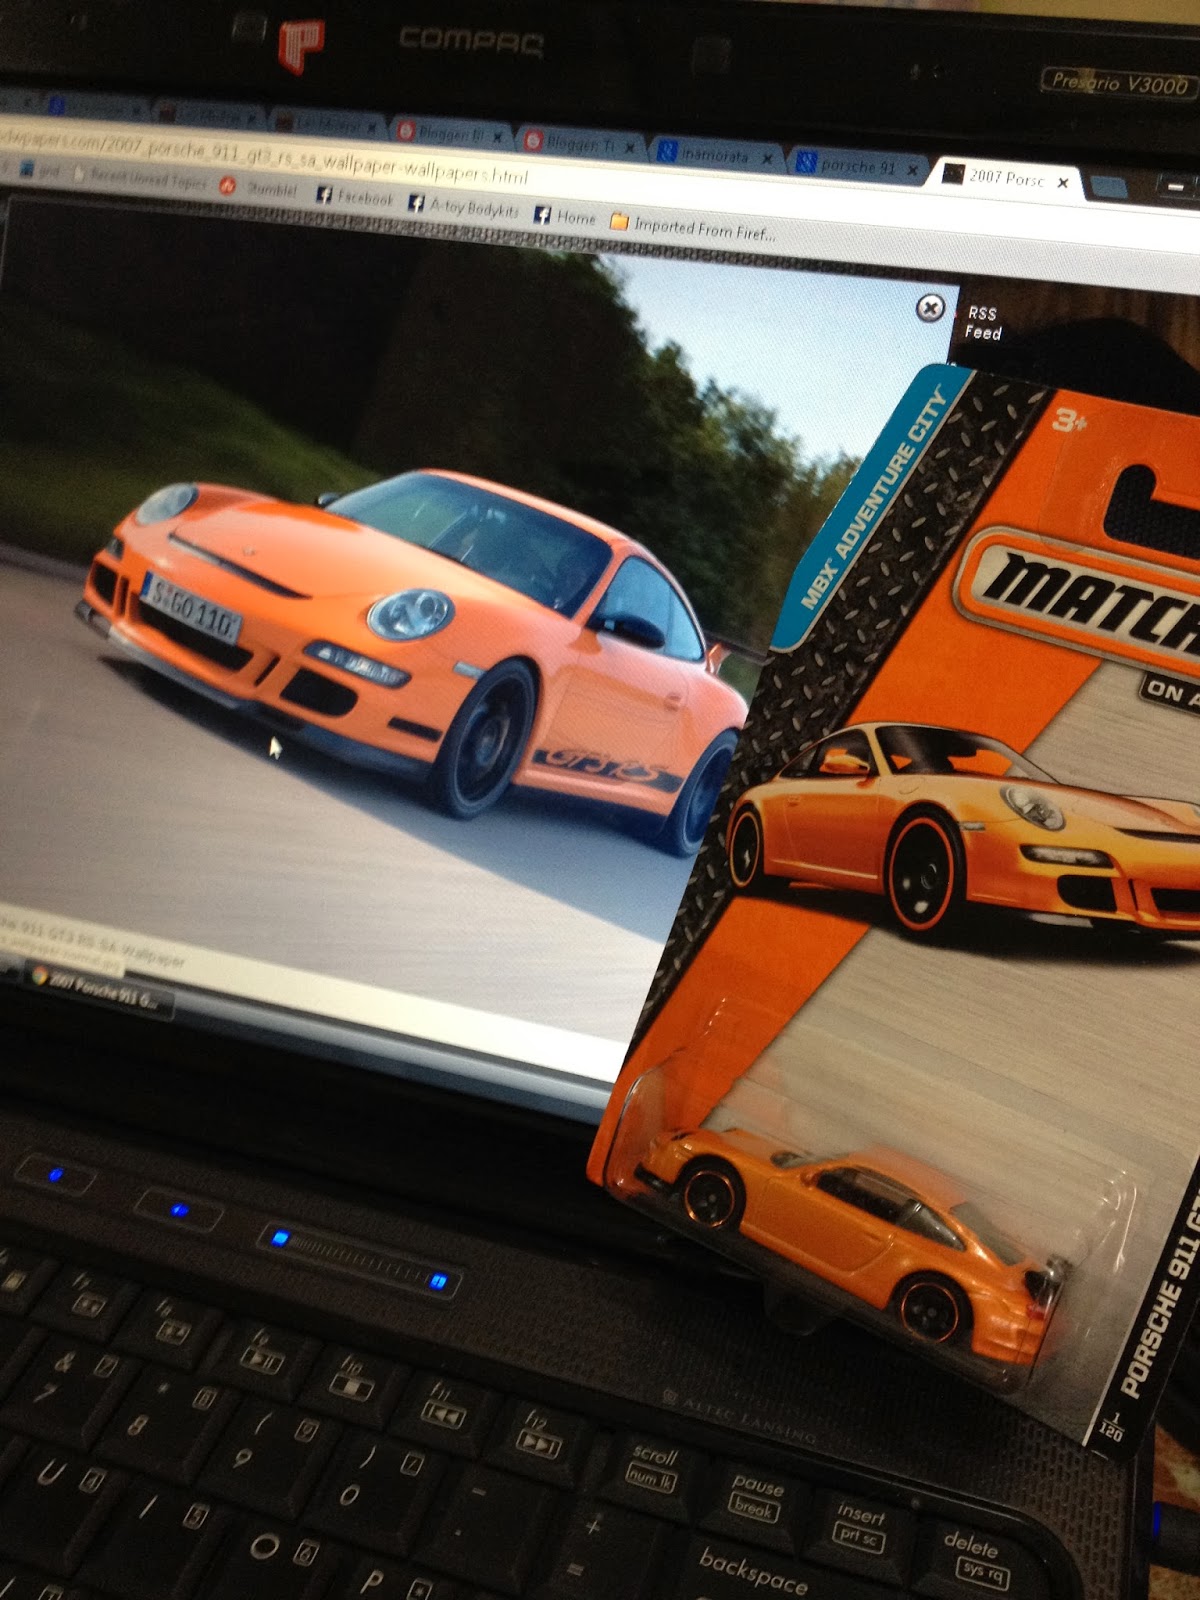Close the "2007 Porsc" tab
The height and width of the screenshot is (1600, 1200).
pos(1063,183)
